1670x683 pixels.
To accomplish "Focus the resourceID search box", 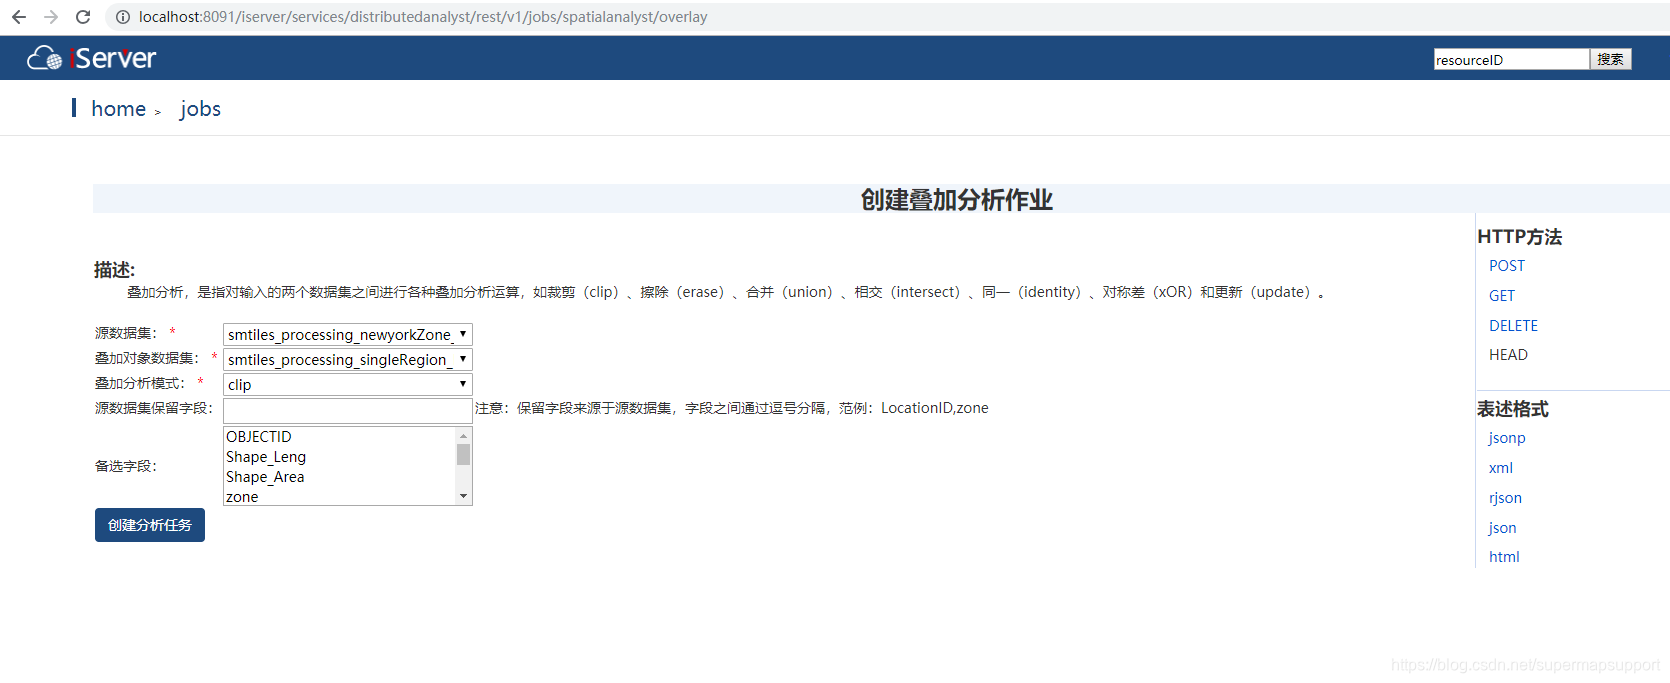I will pyautogui.click(x=1511, y=59).
